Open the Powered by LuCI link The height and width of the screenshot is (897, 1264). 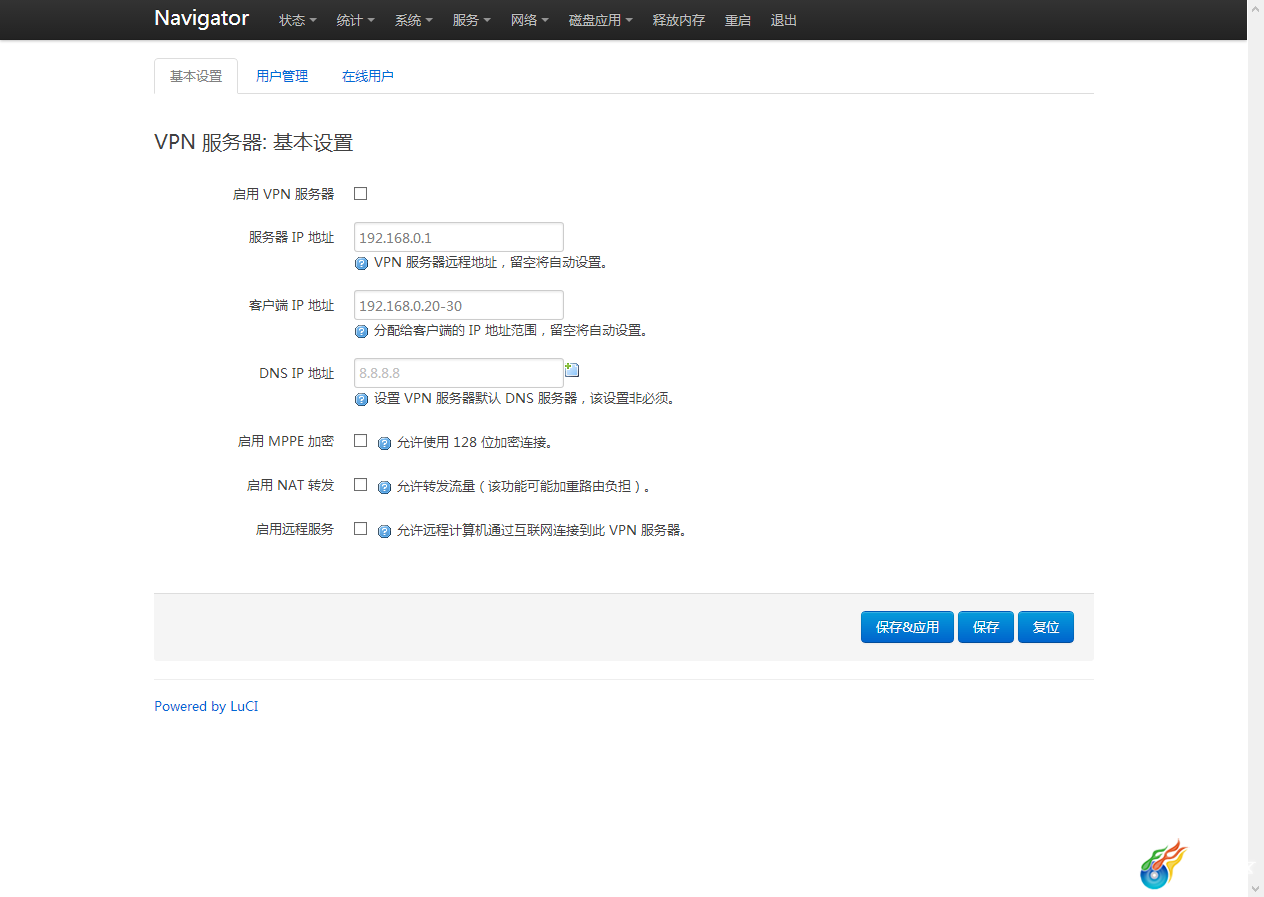tap(206, 706)
